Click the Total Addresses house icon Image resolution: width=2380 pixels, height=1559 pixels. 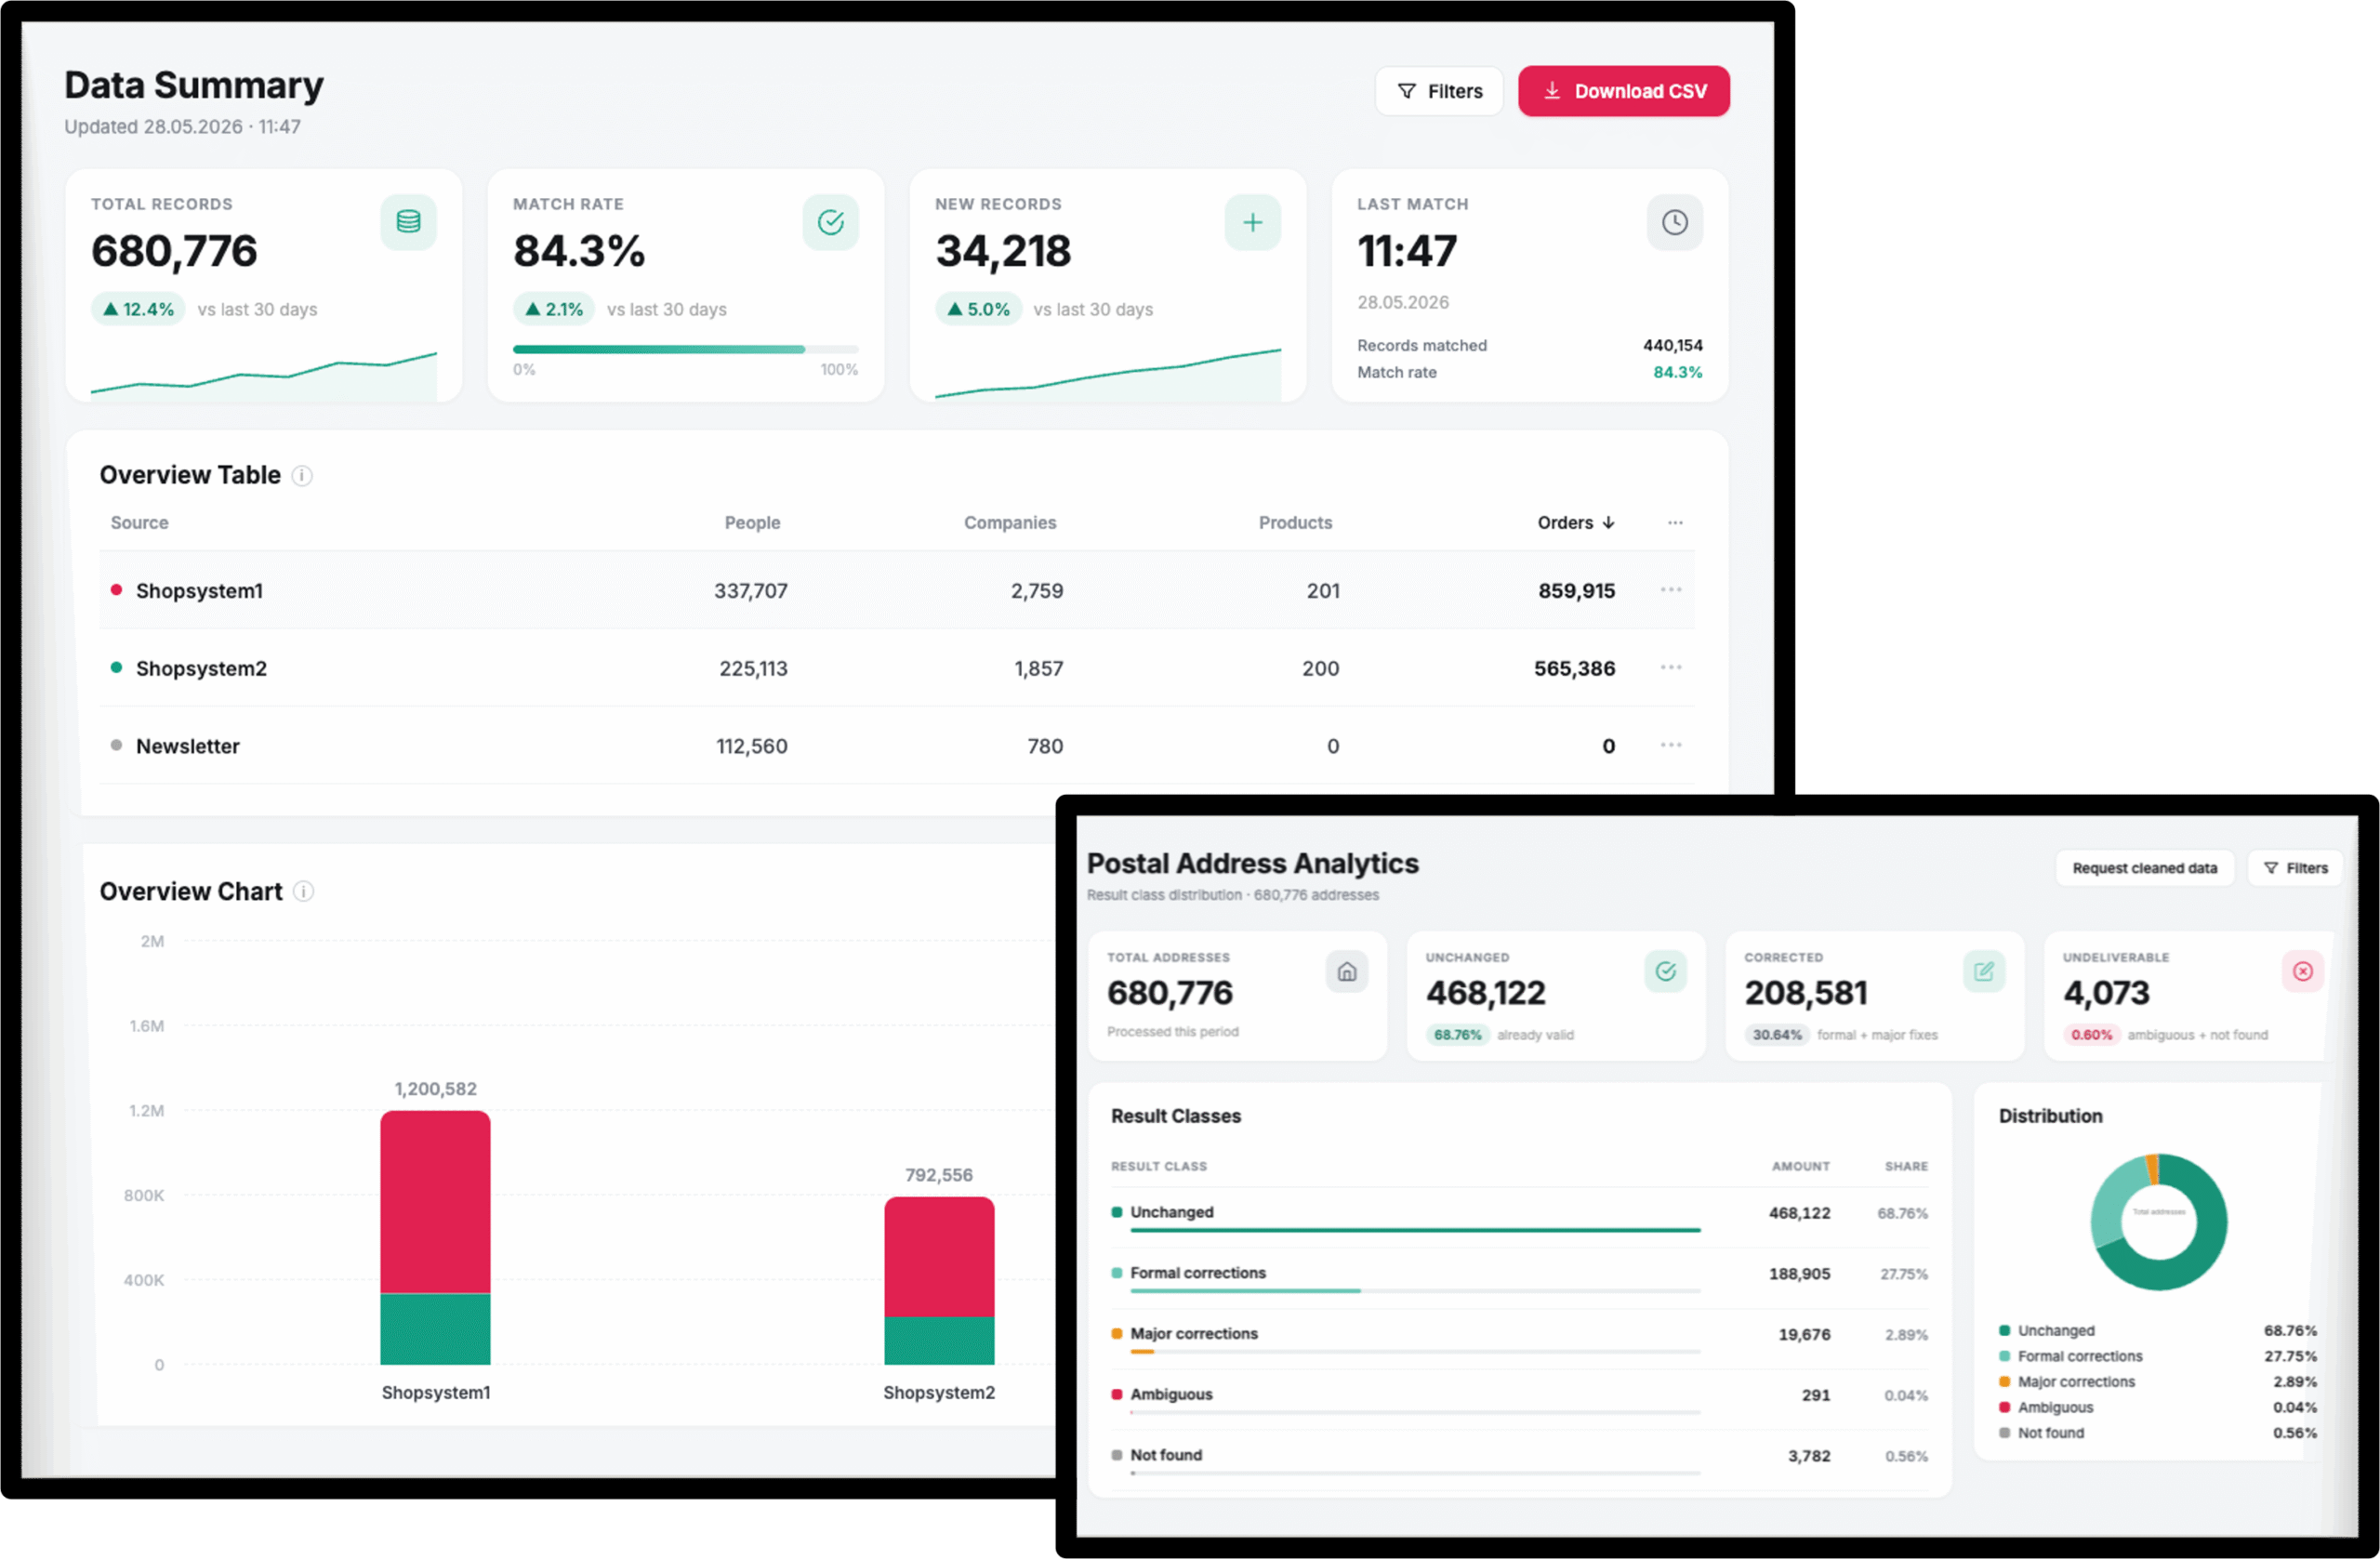click(1347, 972)
